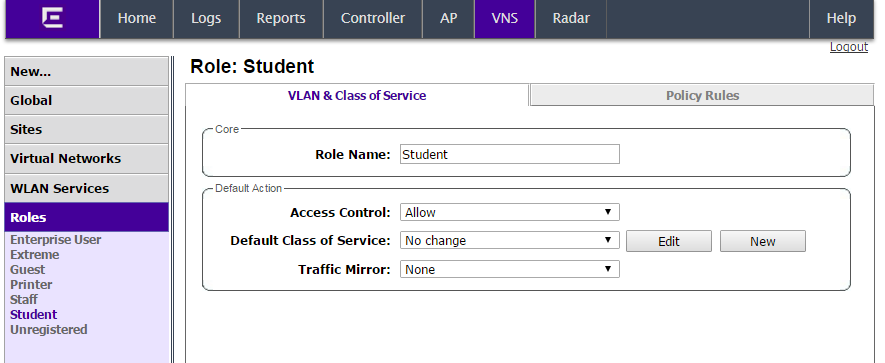Image resolution: width=885 pixels, height=363 pixels.
Task: Open the Global sidebar section
Action: (86, 100)
